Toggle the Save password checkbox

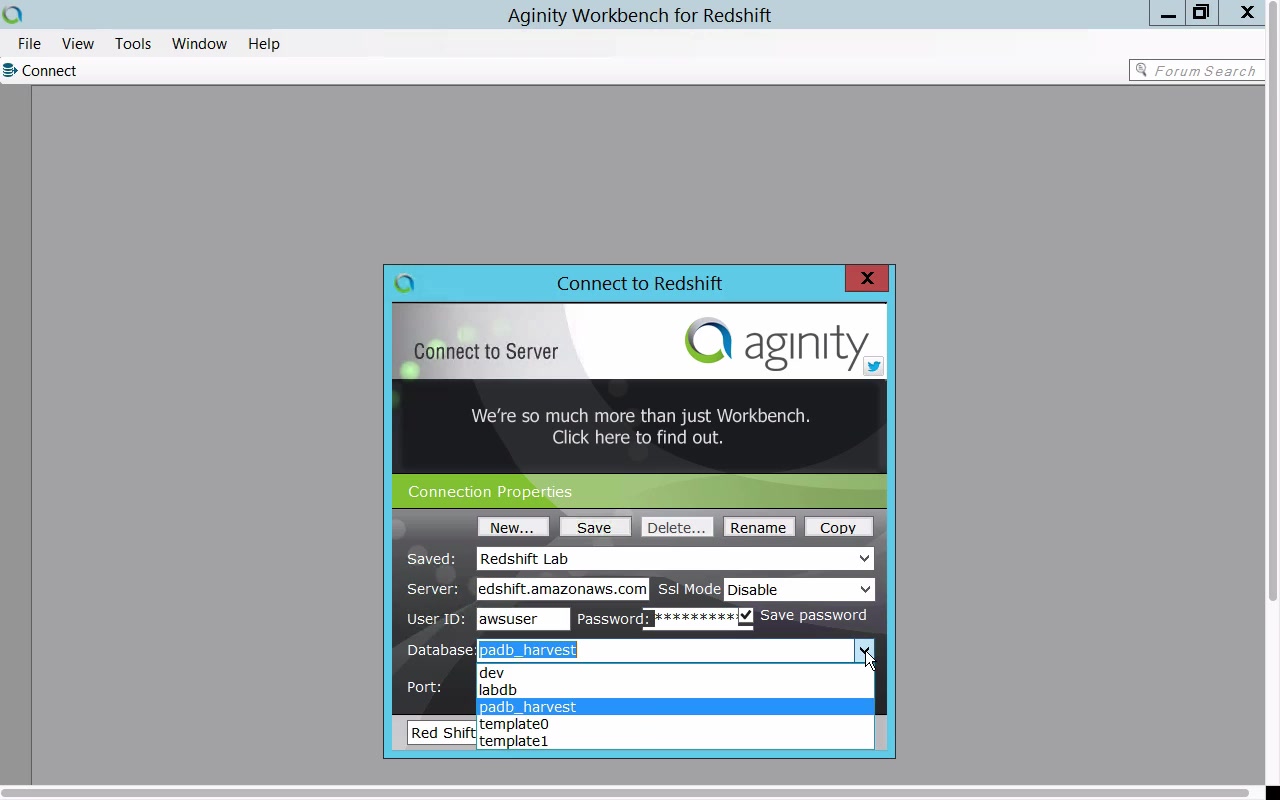click(746, 615)
